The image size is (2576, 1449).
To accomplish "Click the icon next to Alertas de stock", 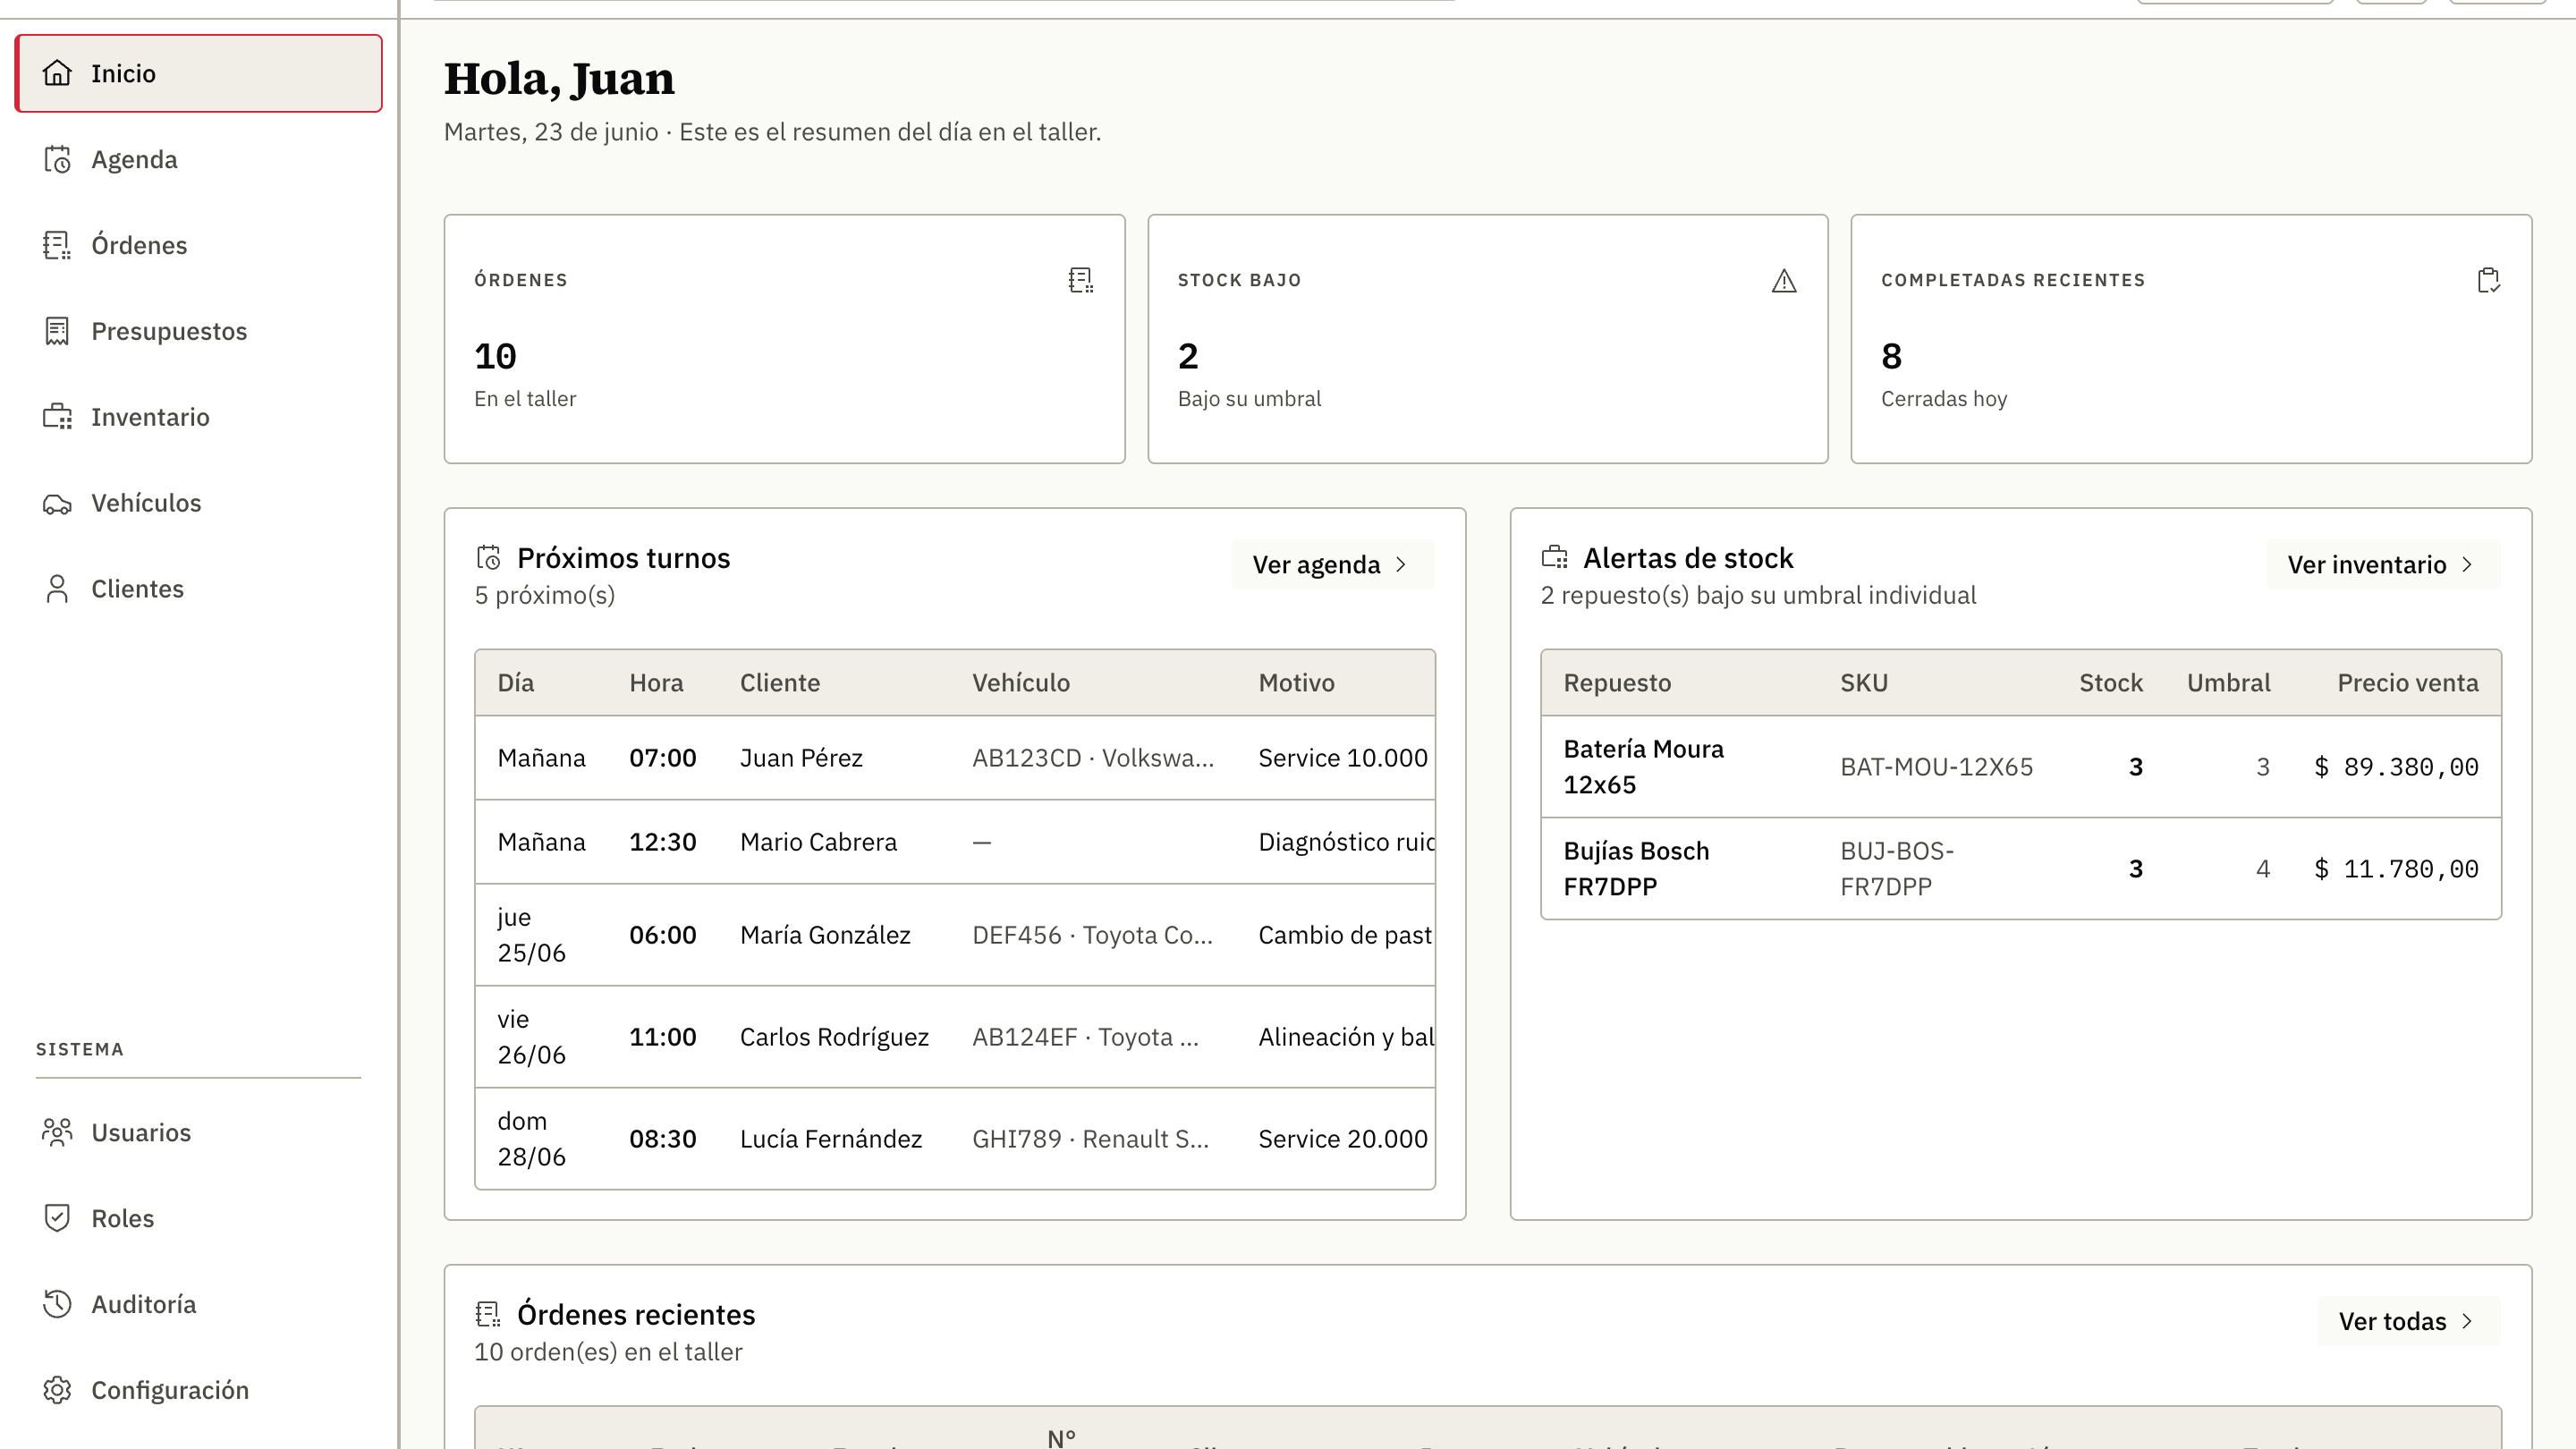I will point(1555,557).
